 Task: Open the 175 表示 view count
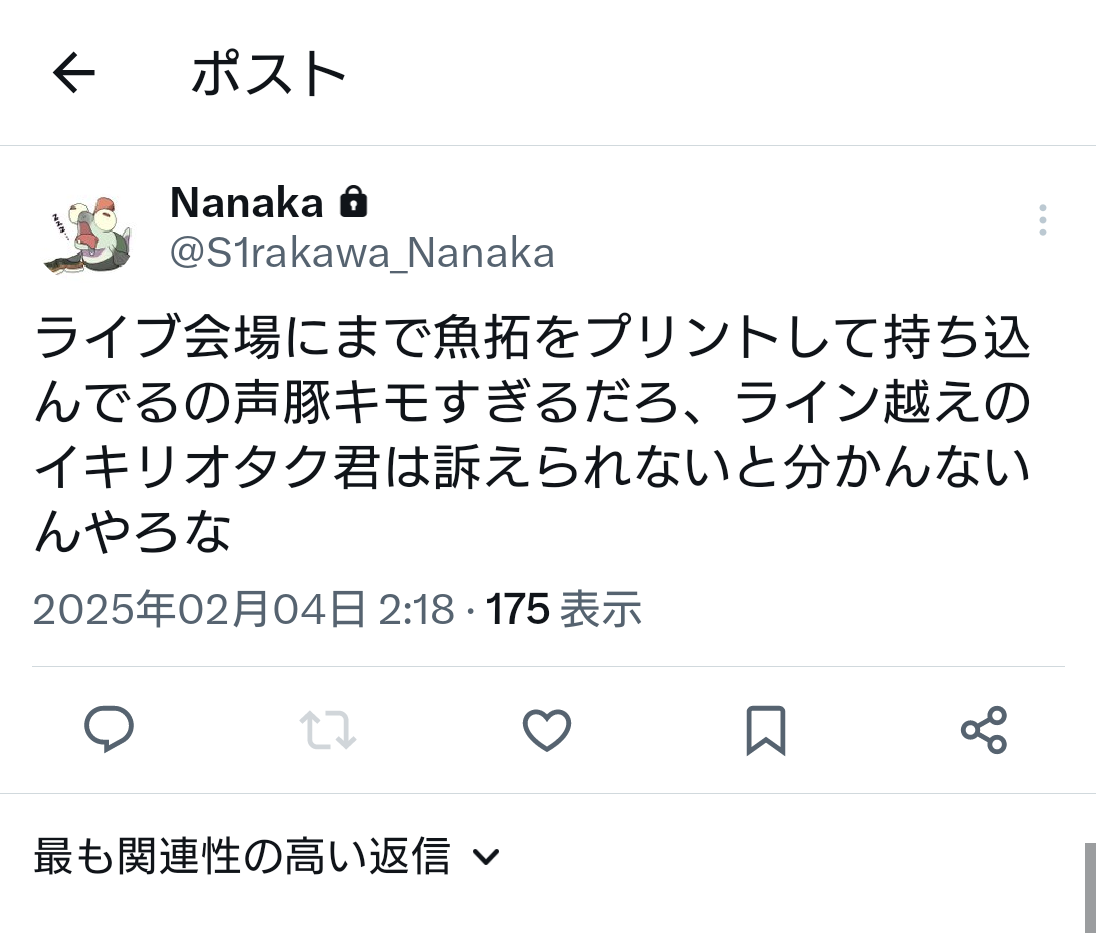click(563, 609)
